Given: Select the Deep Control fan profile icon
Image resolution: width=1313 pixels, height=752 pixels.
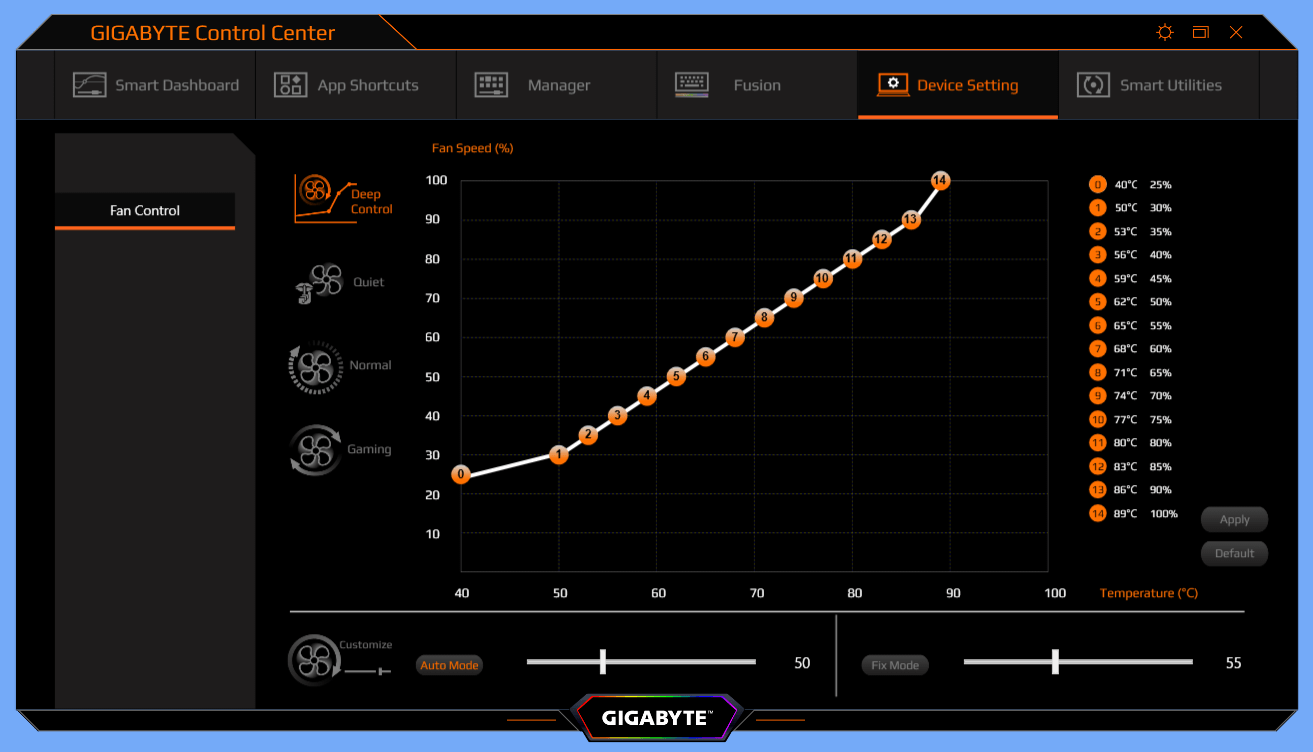Looking at the screenshot, I should pyautogui.click(x=326, y=198).
